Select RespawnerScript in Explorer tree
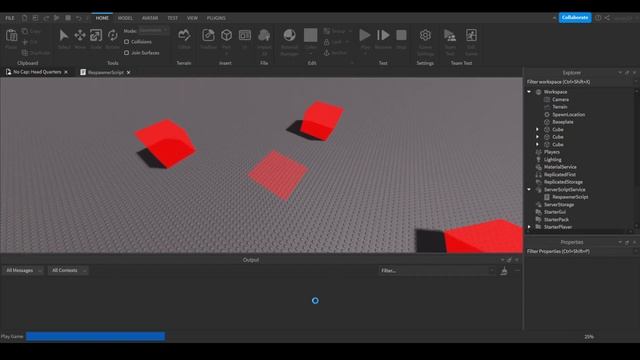Image resolution: width=640 pixels, height=360 pixels. 570,197
